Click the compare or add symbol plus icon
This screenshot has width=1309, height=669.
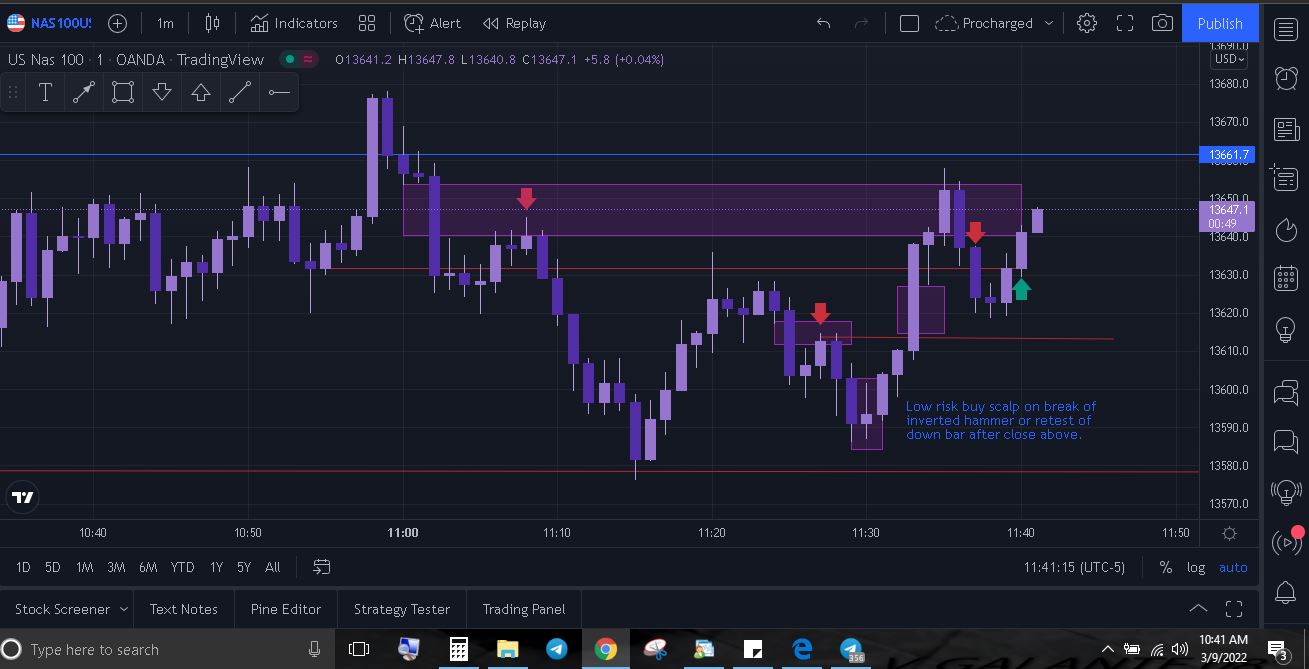[117, 23]
